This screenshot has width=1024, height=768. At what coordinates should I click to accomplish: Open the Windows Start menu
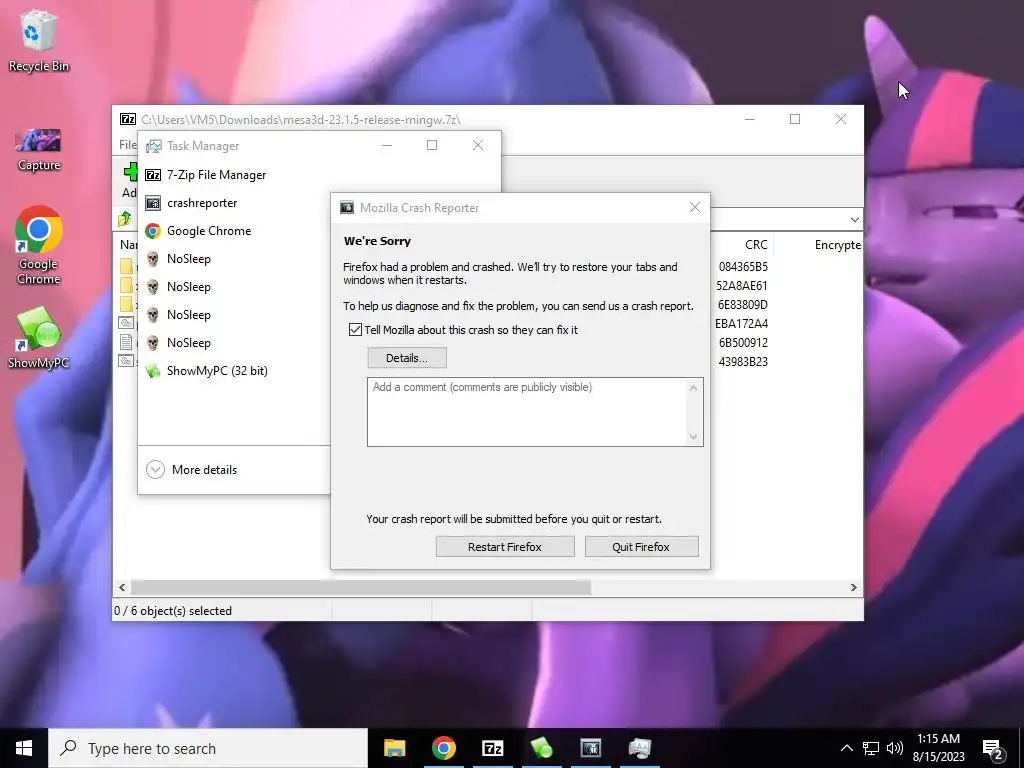[24, 748]
